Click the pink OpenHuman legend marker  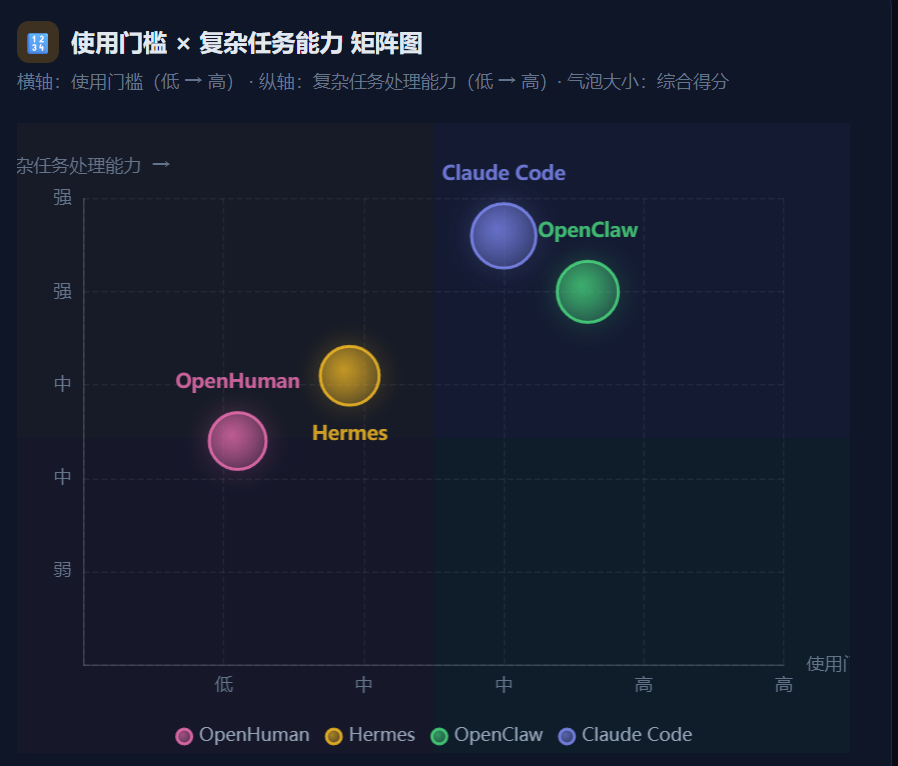tap(184, 736)
